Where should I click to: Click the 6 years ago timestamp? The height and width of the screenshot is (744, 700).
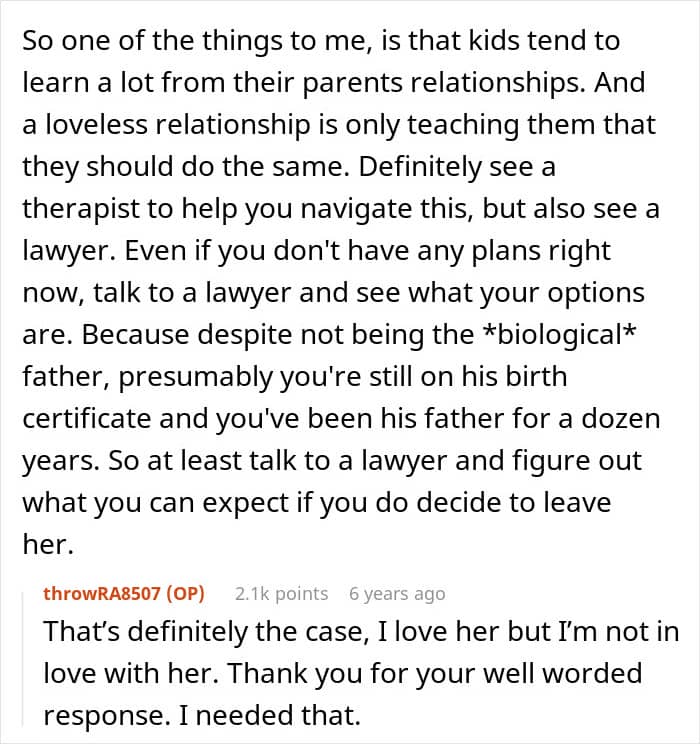[397, 593]
